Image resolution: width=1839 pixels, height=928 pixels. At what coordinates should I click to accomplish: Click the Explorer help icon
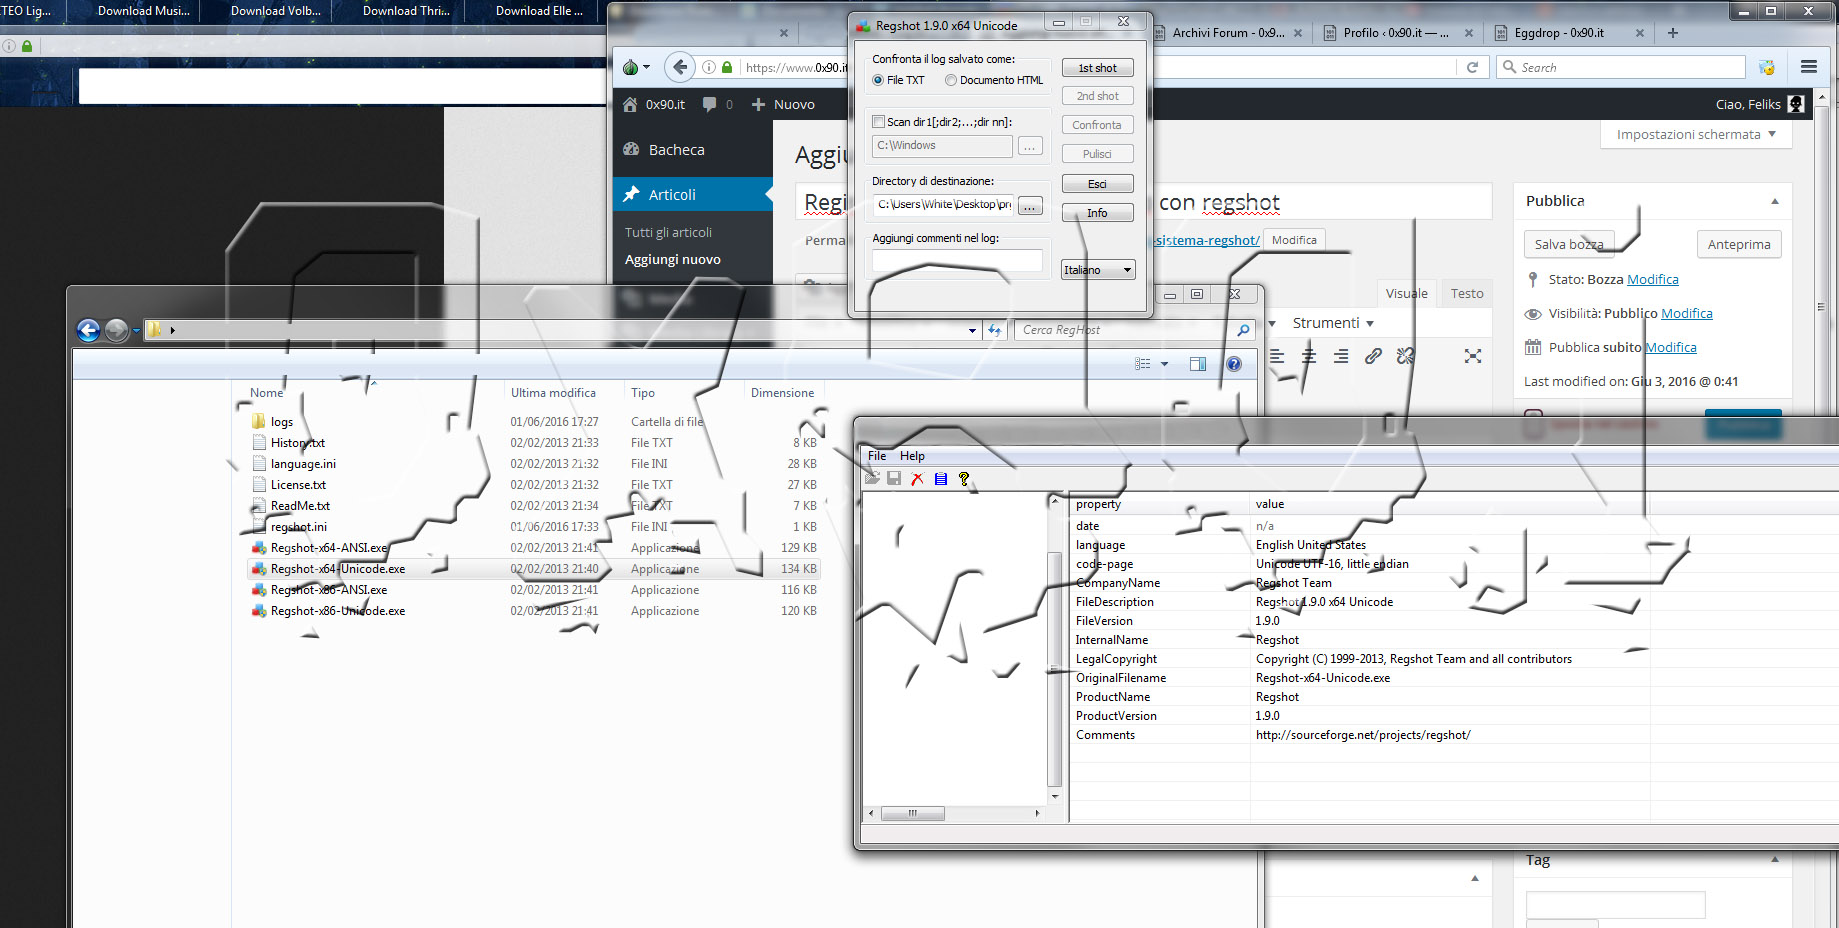[x=1234, y=364]
